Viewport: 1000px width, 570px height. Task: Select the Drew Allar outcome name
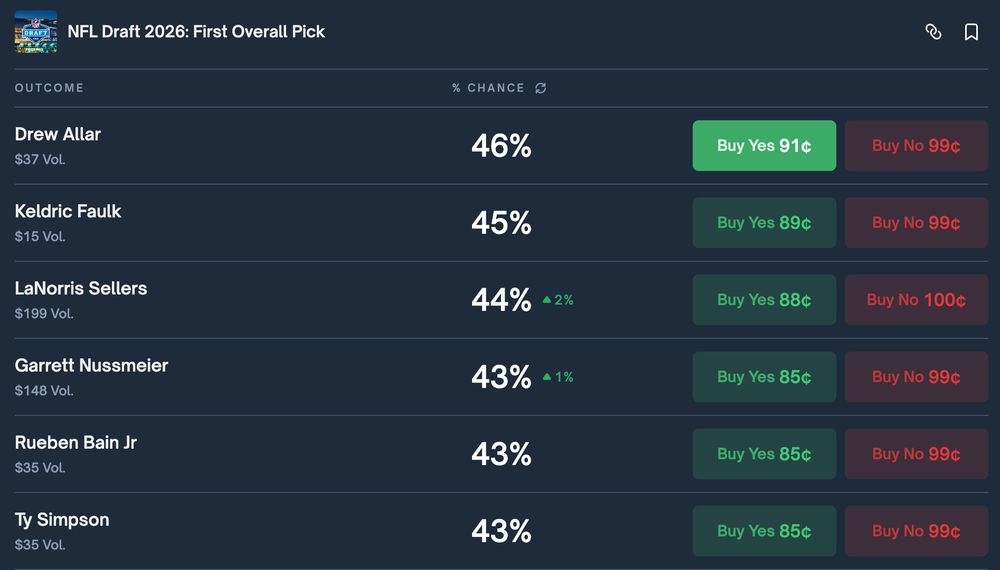tap(58, 134)
